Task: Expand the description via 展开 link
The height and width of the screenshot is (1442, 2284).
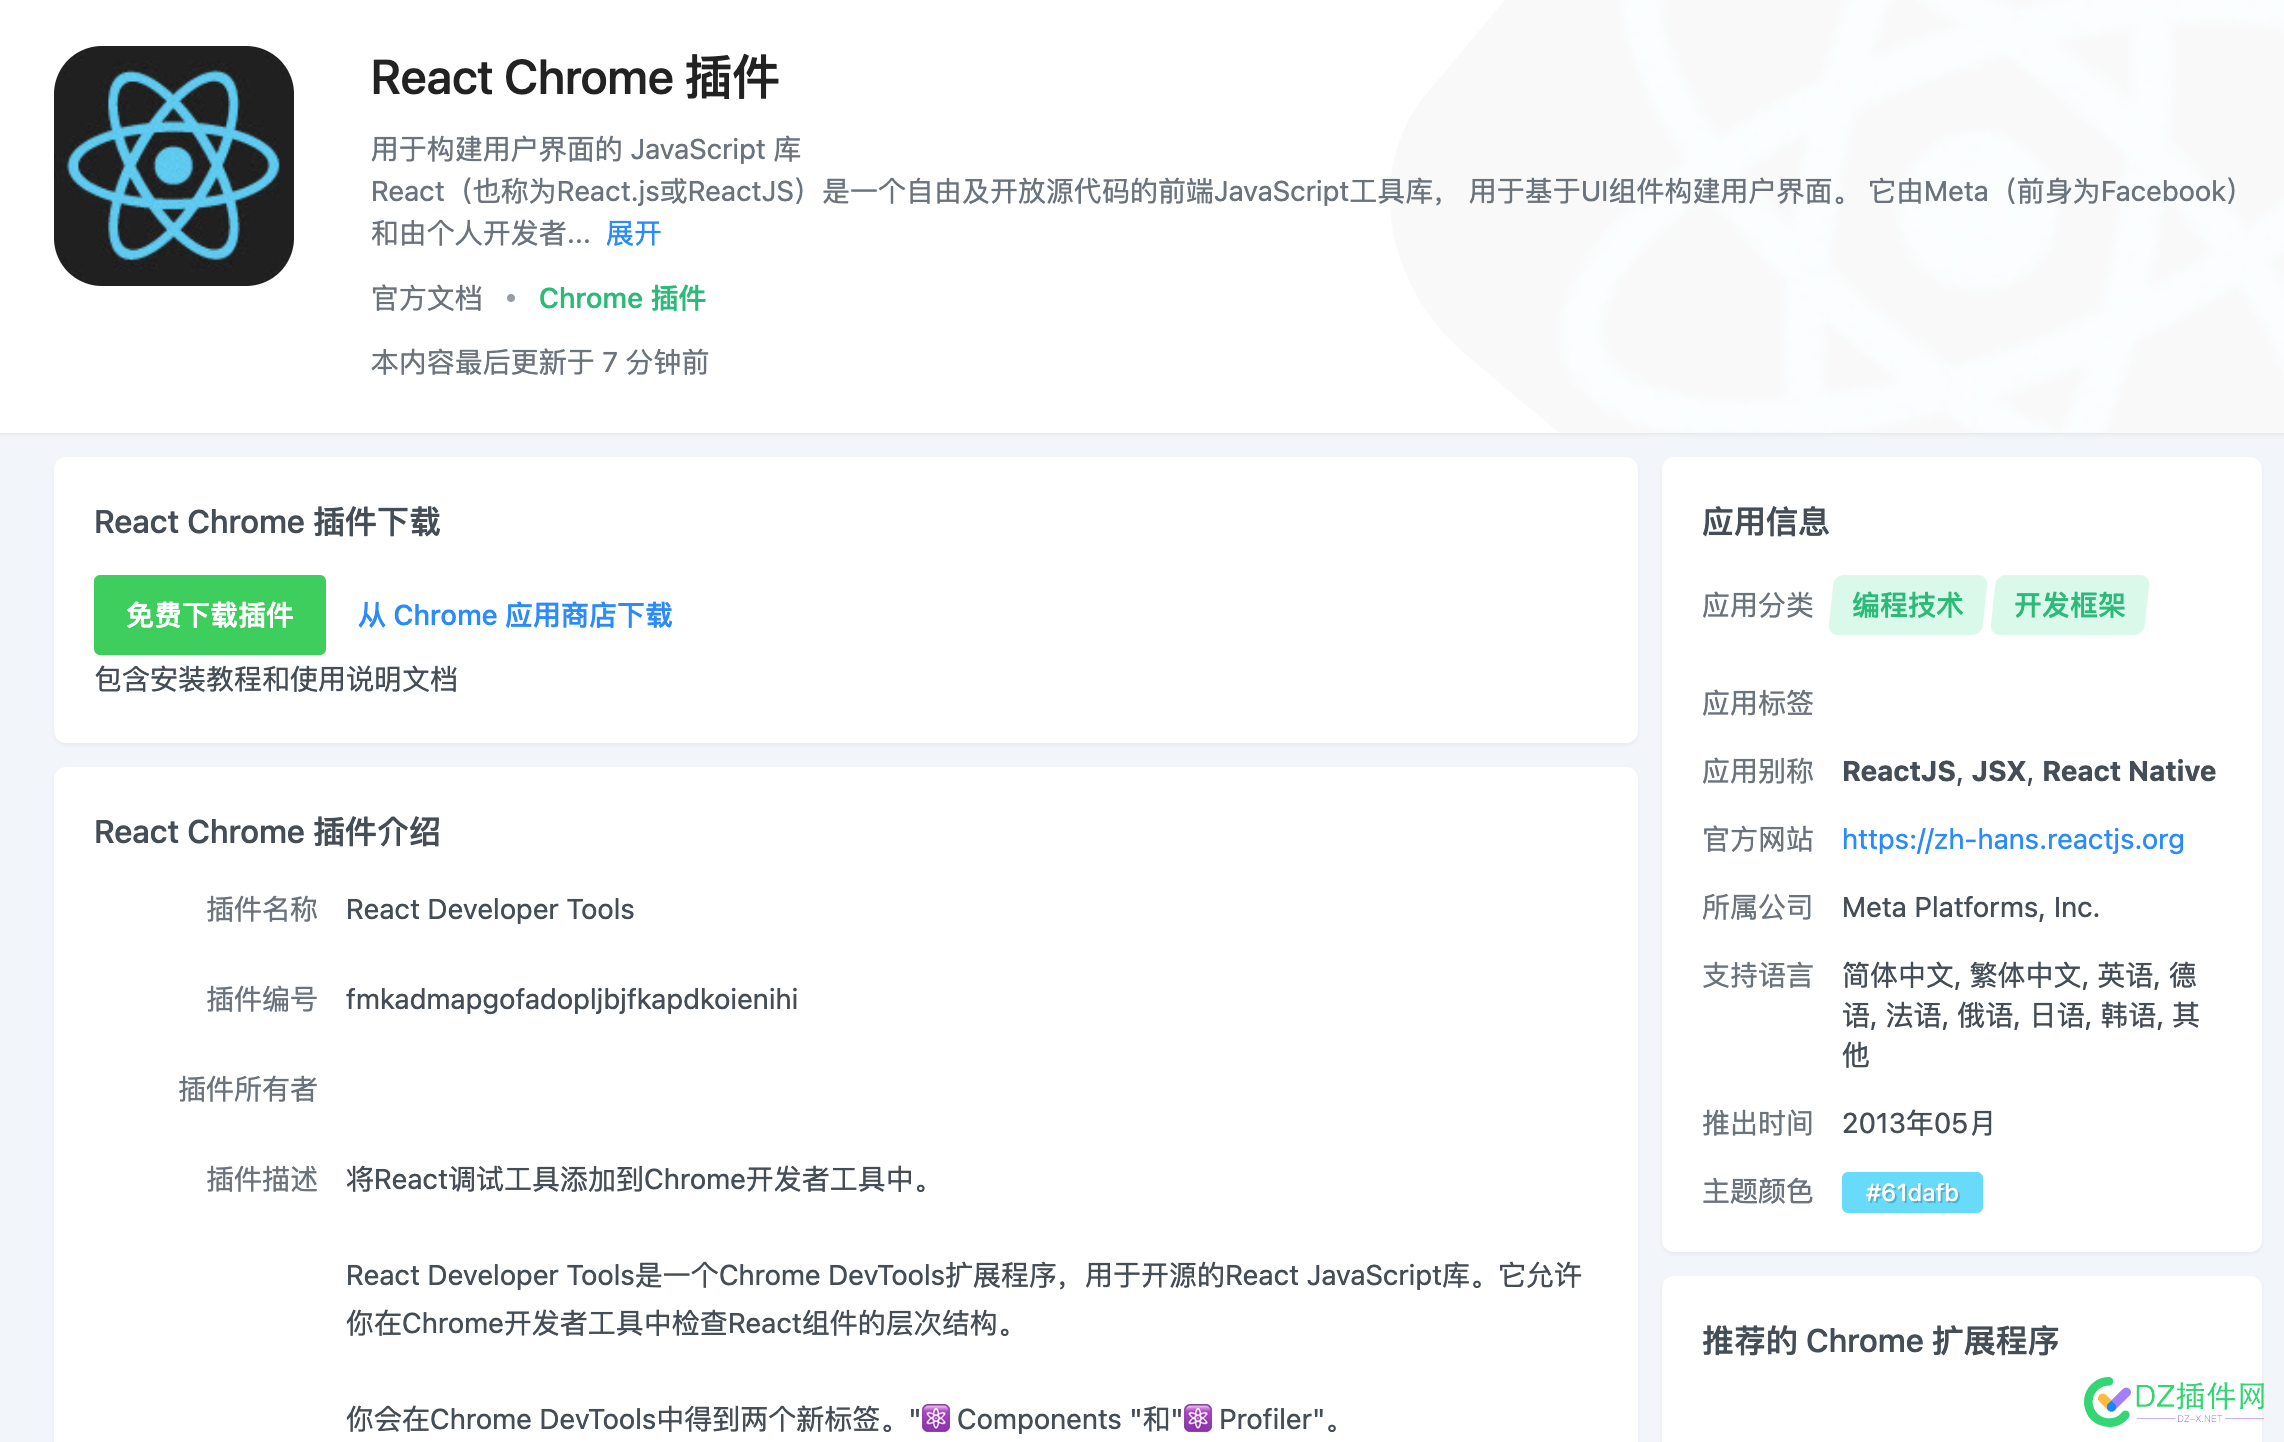Action: pyautogui.click(x=633, y=233)
